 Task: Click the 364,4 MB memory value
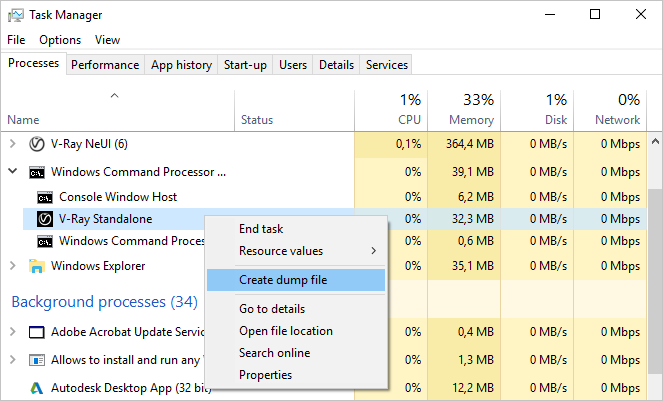tap(470, 144)
